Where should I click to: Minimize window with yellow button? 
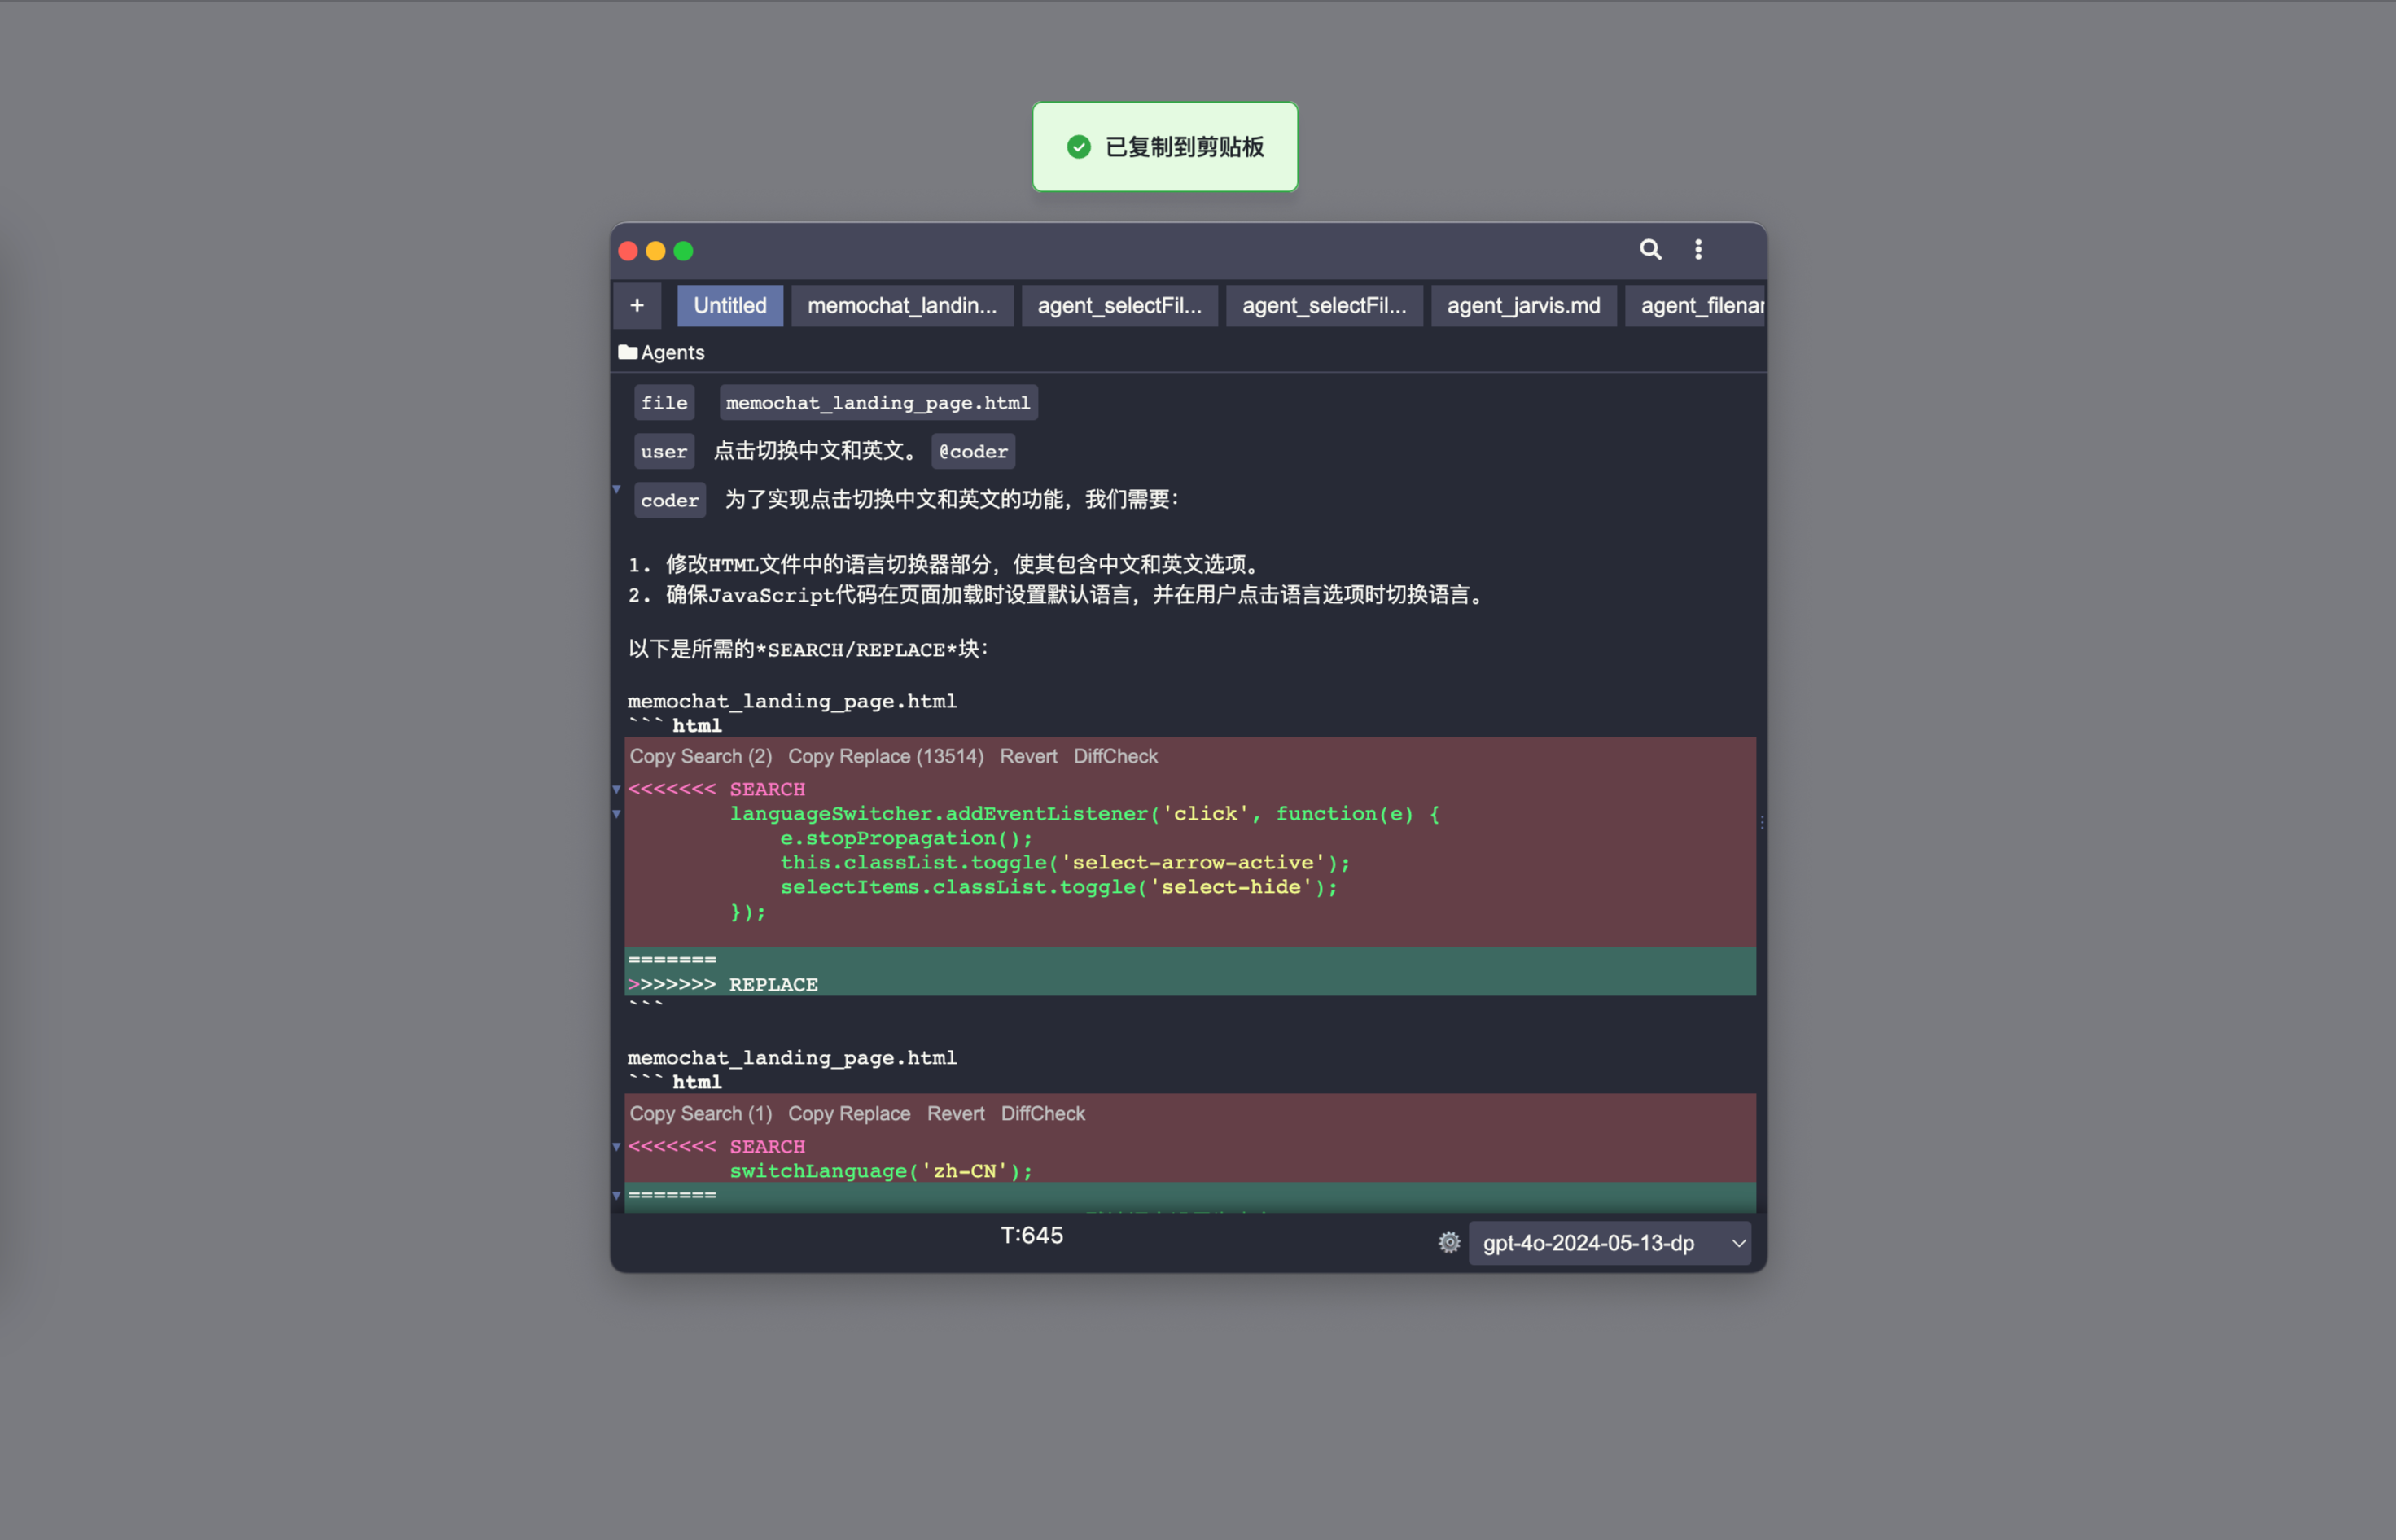(x=656, y=251)
